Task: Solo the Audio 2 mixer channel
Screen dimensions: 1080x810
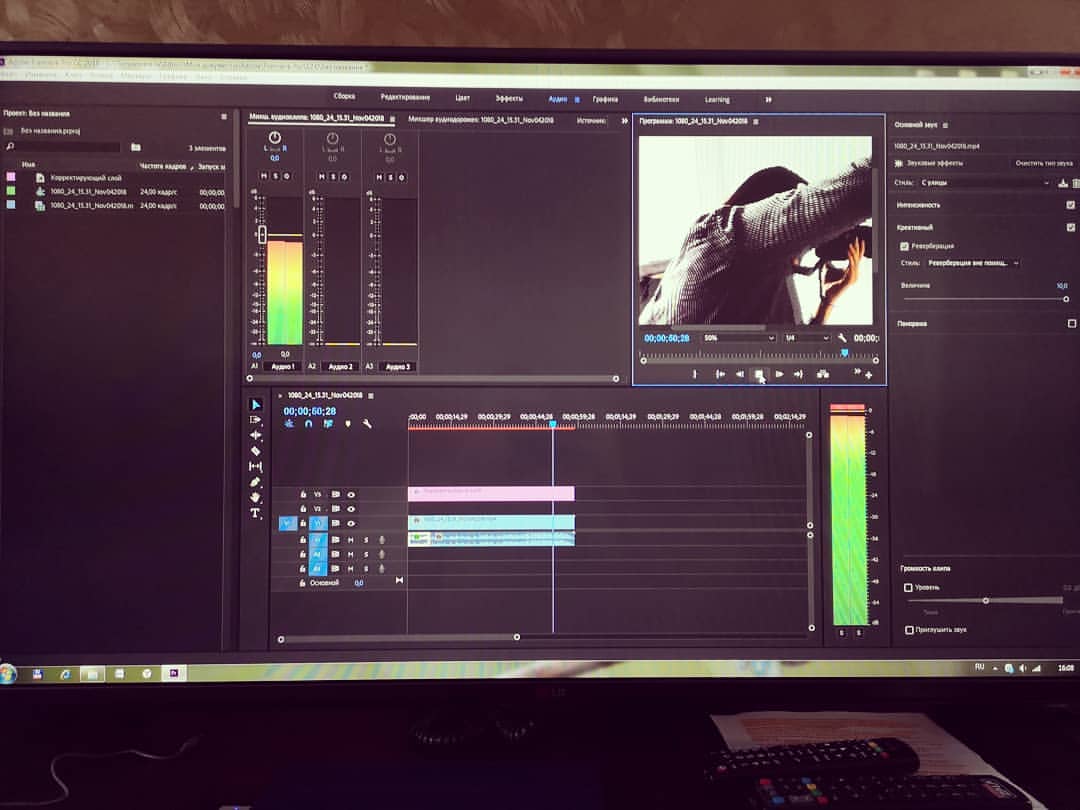Action: [x=333, y=176]
